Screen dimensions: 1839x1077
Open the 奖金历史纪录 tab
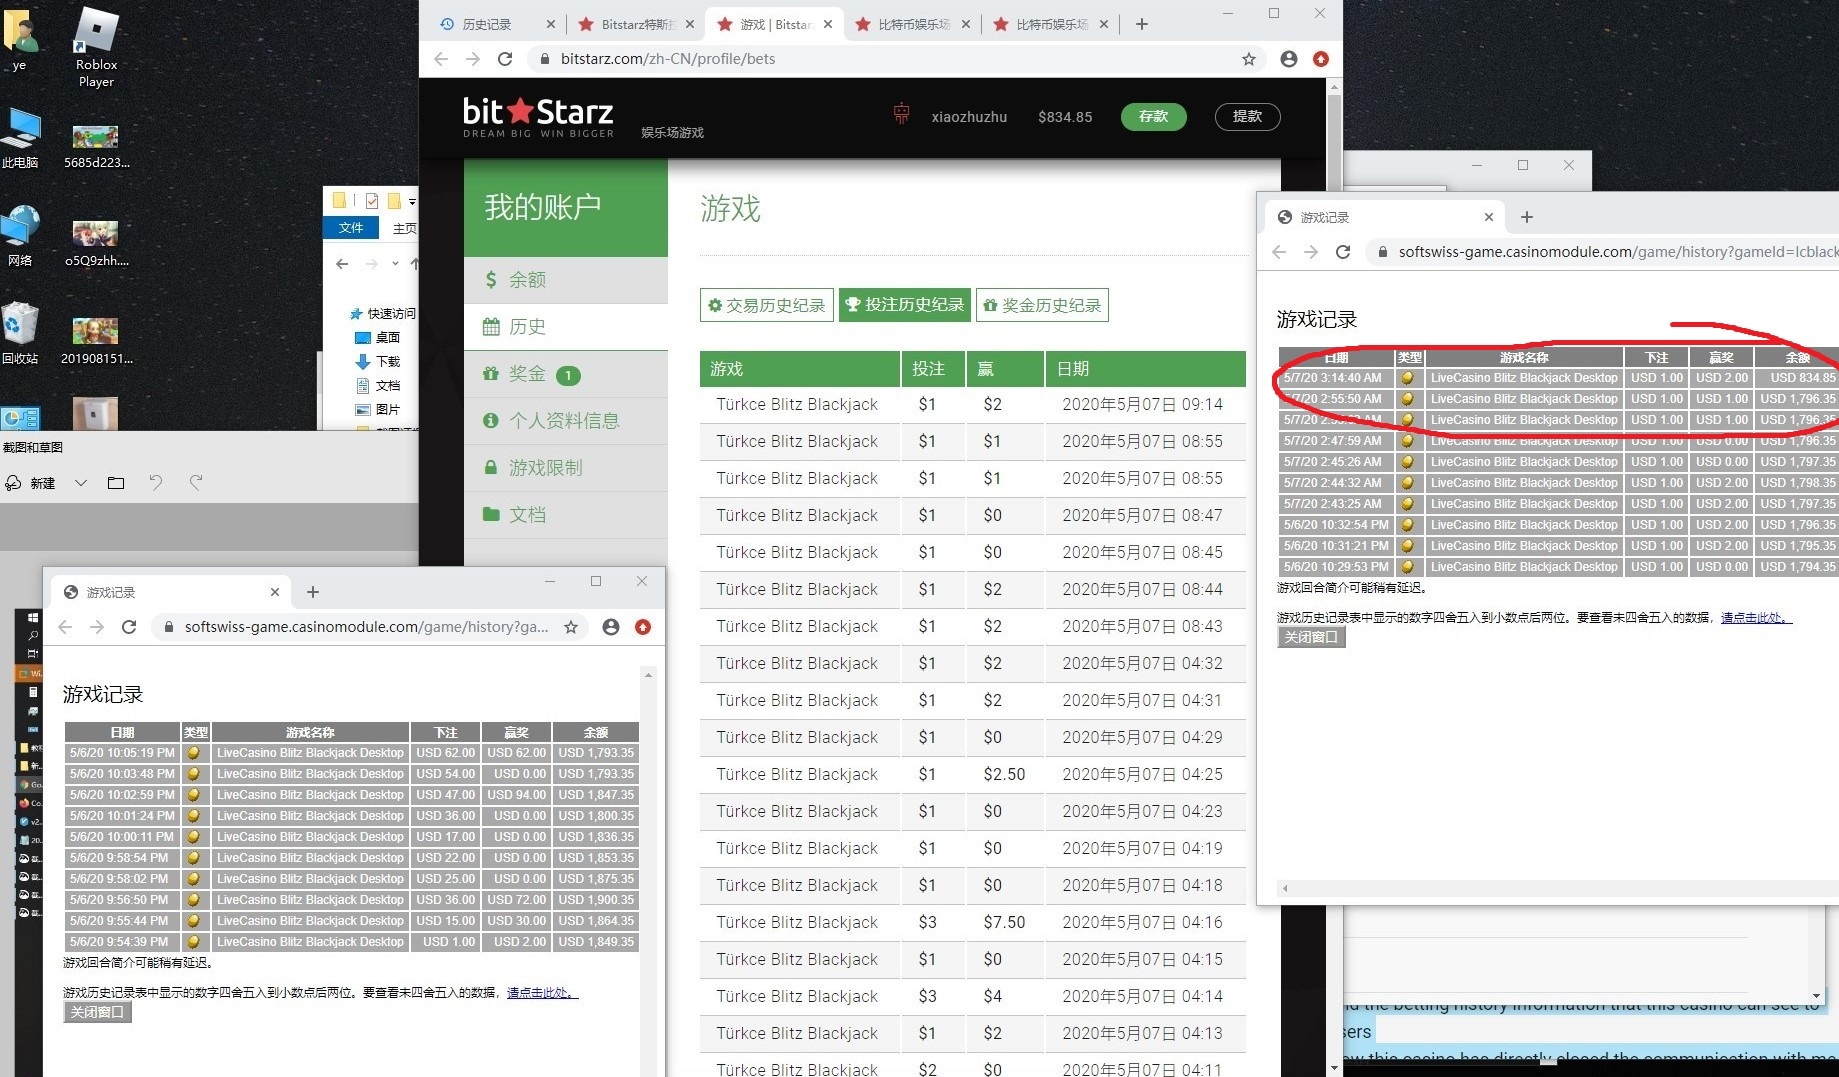coord(1042,305)
